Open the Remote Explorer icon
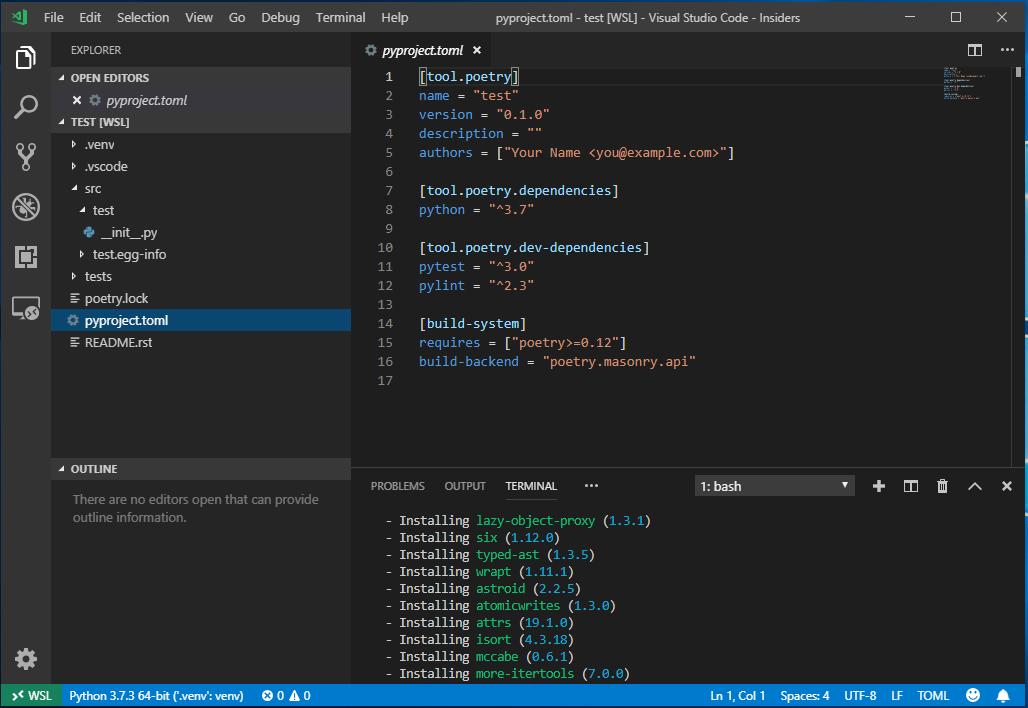 pos(26,308)
